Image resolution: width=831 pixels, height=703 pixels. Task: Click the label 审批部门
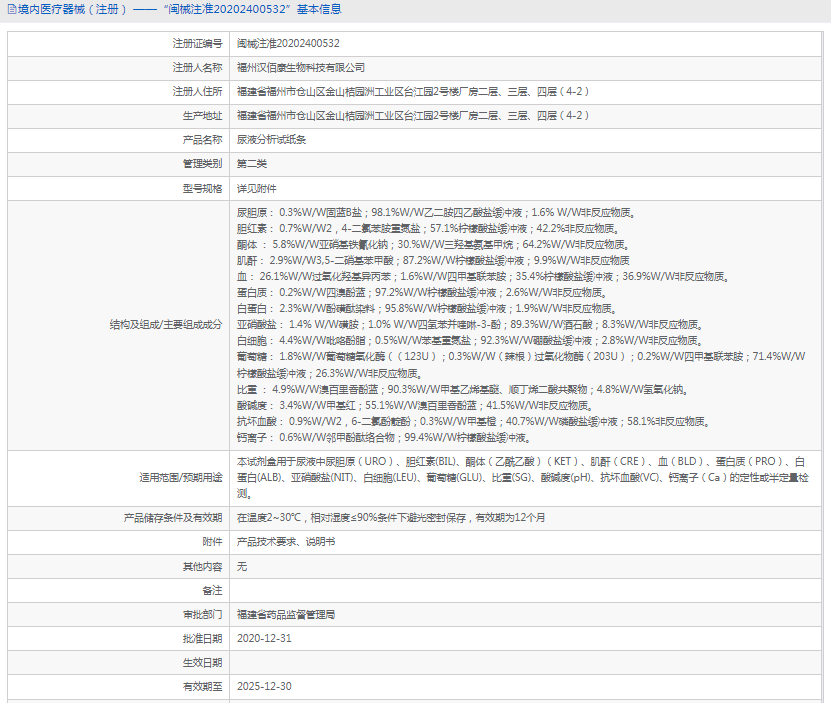point(202,614)
